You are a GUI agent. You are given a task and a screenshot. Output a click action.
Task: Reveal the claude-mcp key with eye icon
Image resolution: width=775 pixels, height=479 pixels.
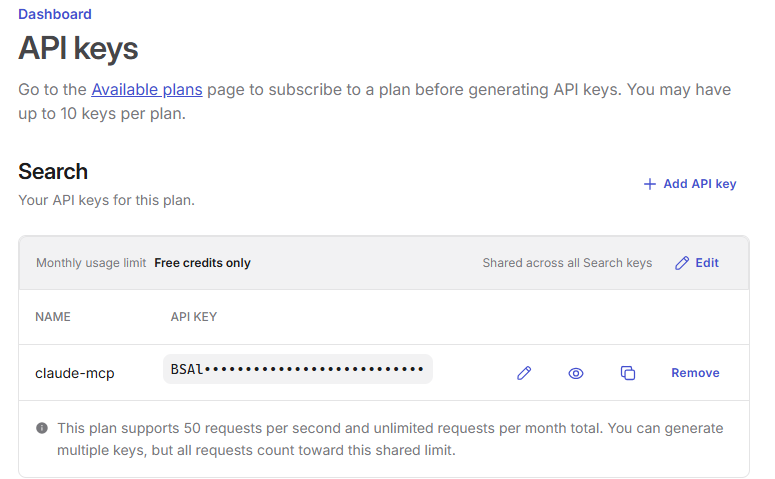coord(576,373)
